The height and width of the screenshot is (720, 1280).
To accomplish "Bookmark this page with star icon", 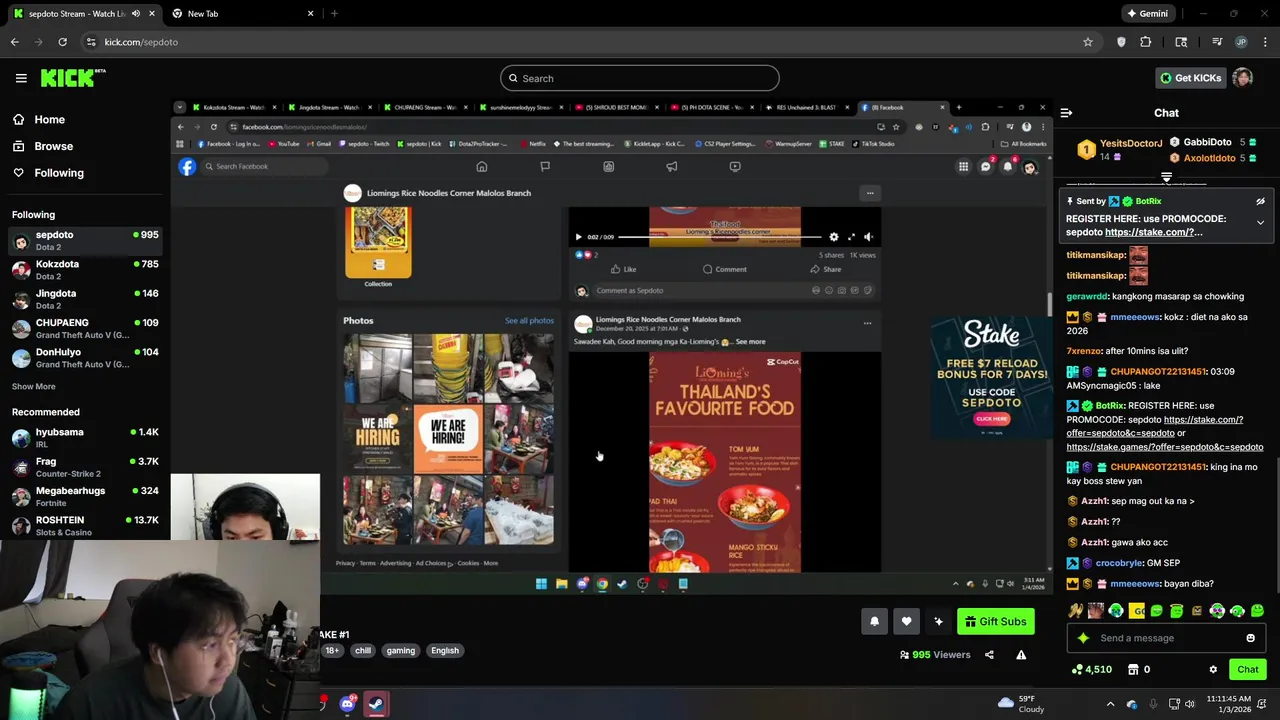I will (1087, 42).
